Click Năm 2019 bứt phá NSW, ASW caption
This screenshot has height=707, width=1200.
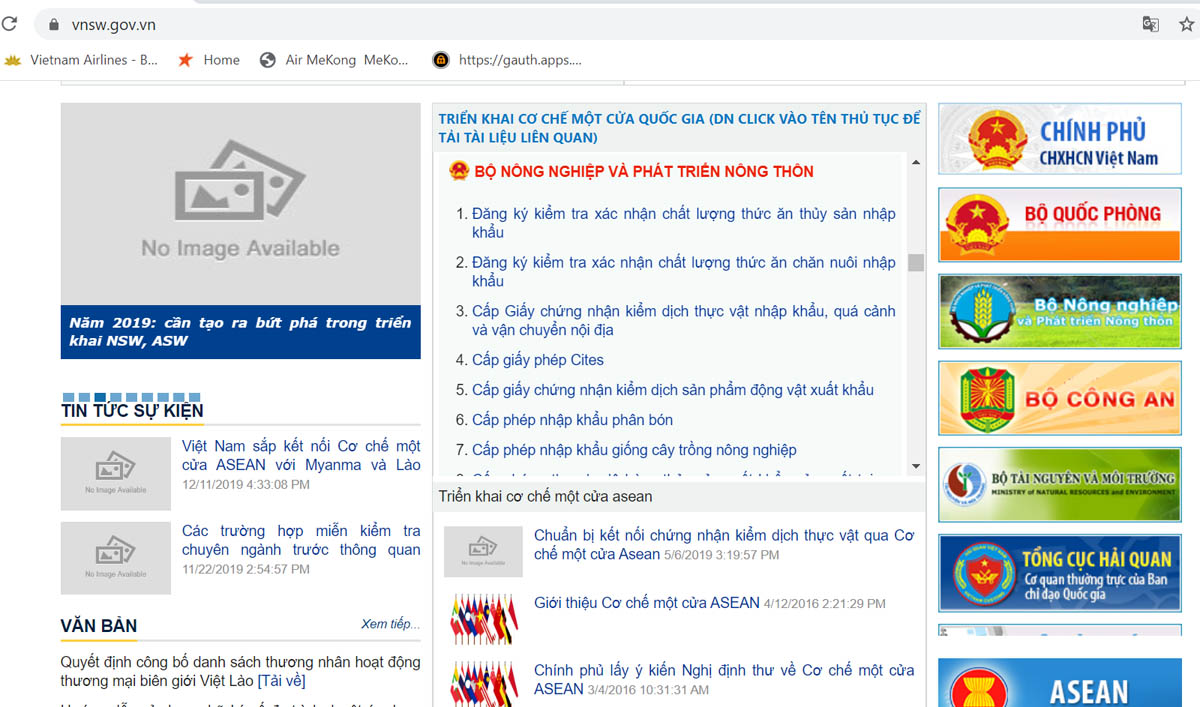point(240,332)
